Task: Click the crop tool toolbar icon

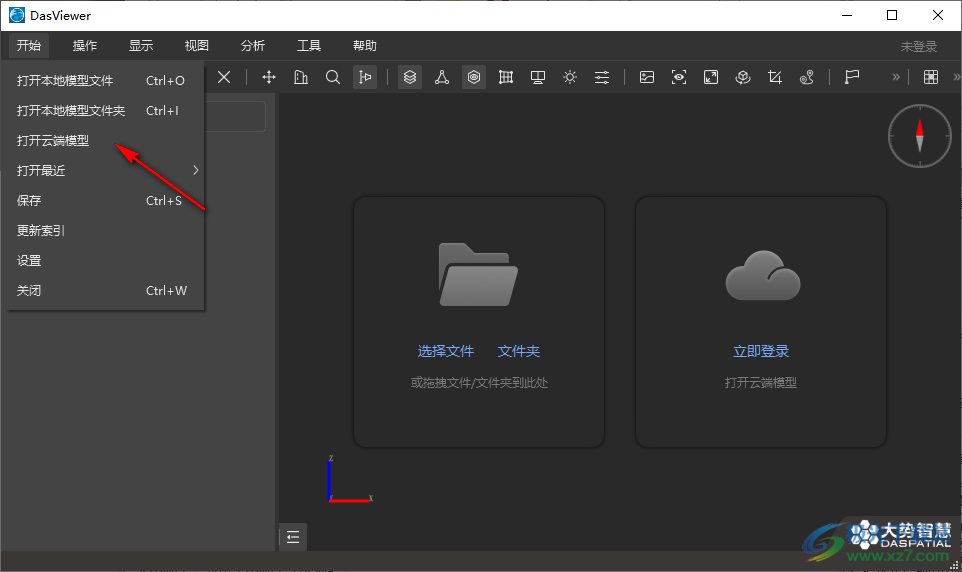Action: pos(775,77)
